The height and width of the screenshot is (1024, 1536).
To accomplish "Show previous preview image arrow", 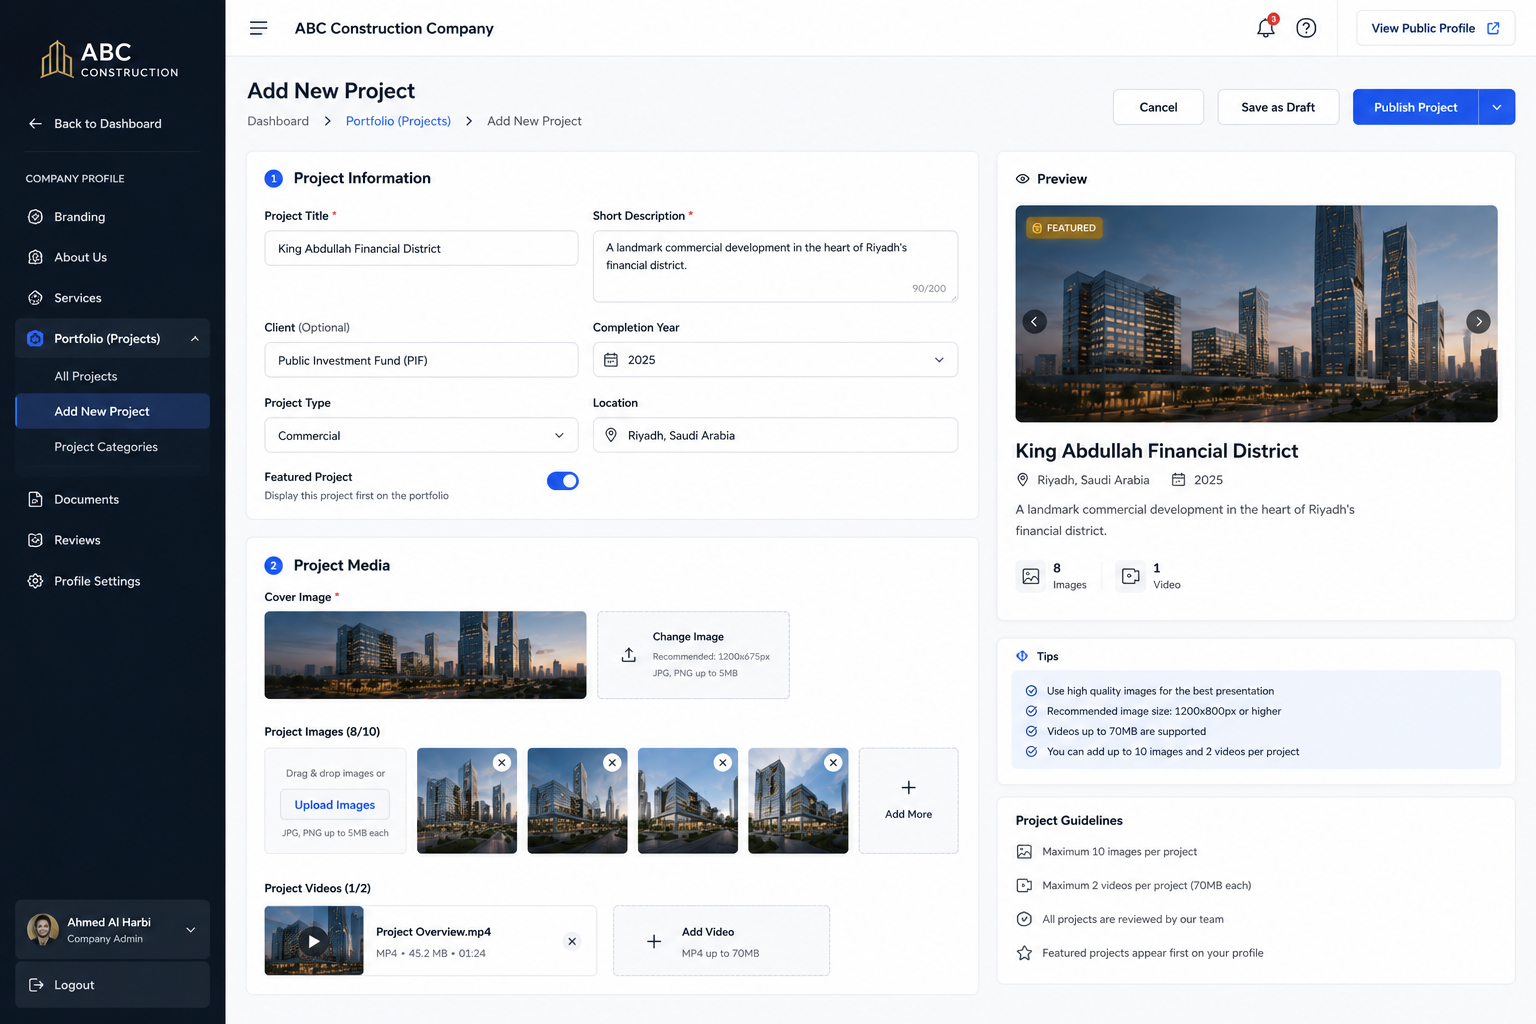I will click(x=1034, y=321).
